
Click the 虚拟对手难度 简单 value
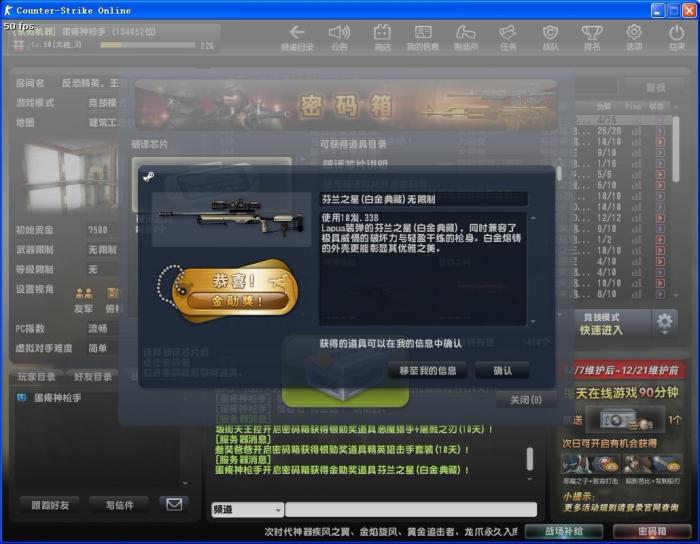pos(98,348)
